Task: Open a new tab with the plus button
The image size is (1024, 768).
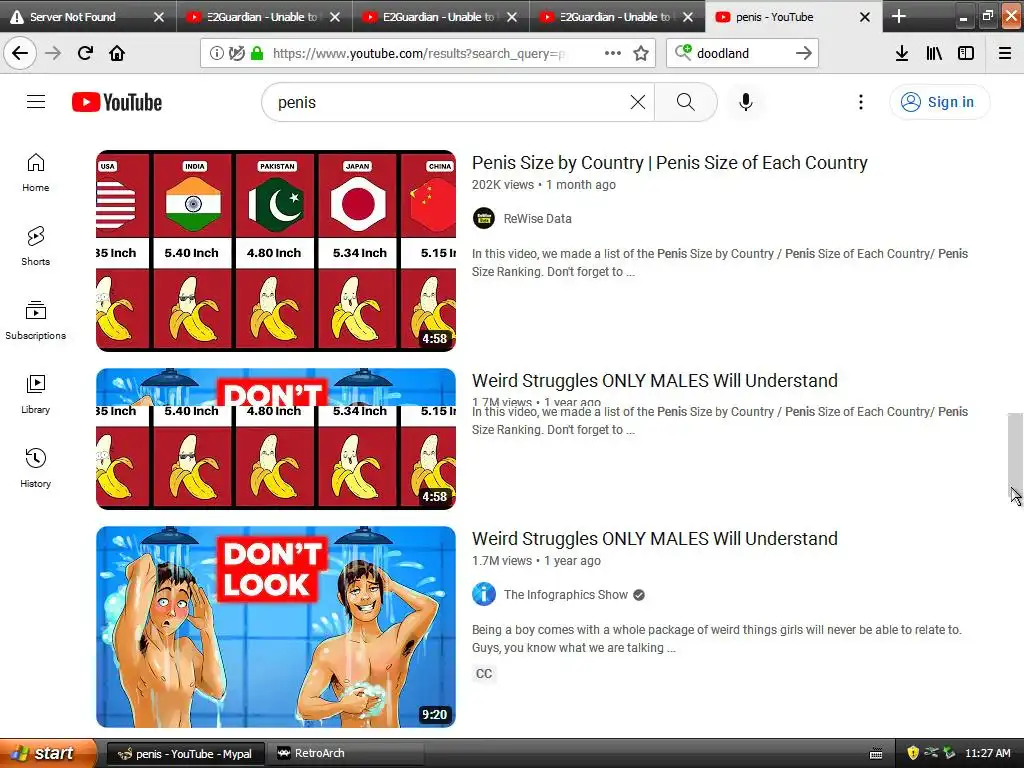Action: (899, 16)
